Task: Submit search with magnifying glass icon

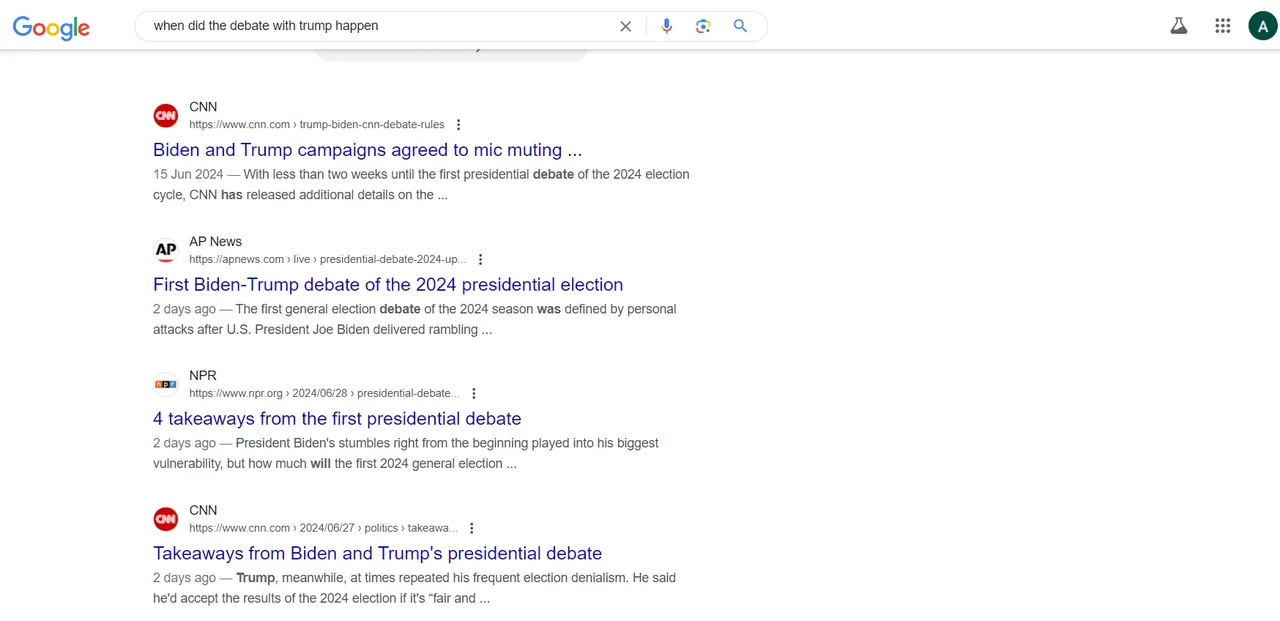Action: [740, 26]
